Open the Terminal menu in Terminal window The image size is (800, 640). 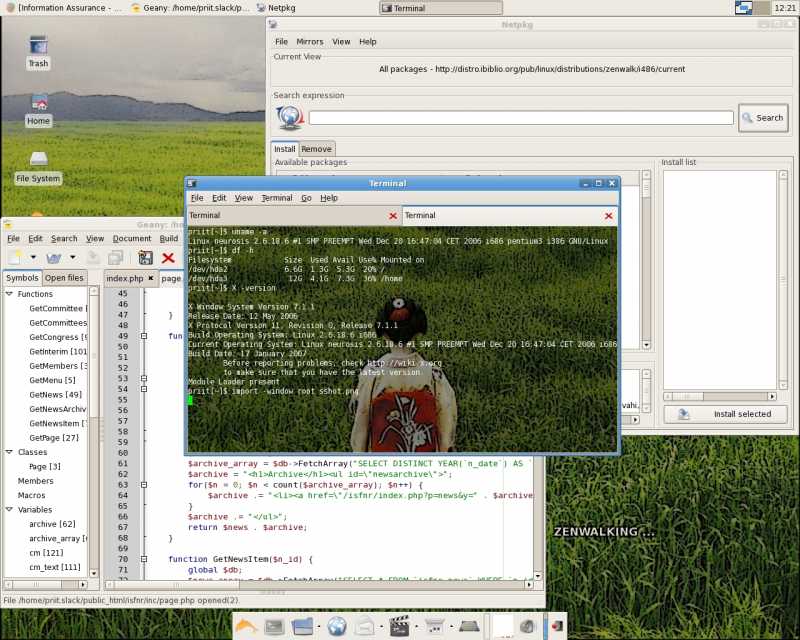277,198
